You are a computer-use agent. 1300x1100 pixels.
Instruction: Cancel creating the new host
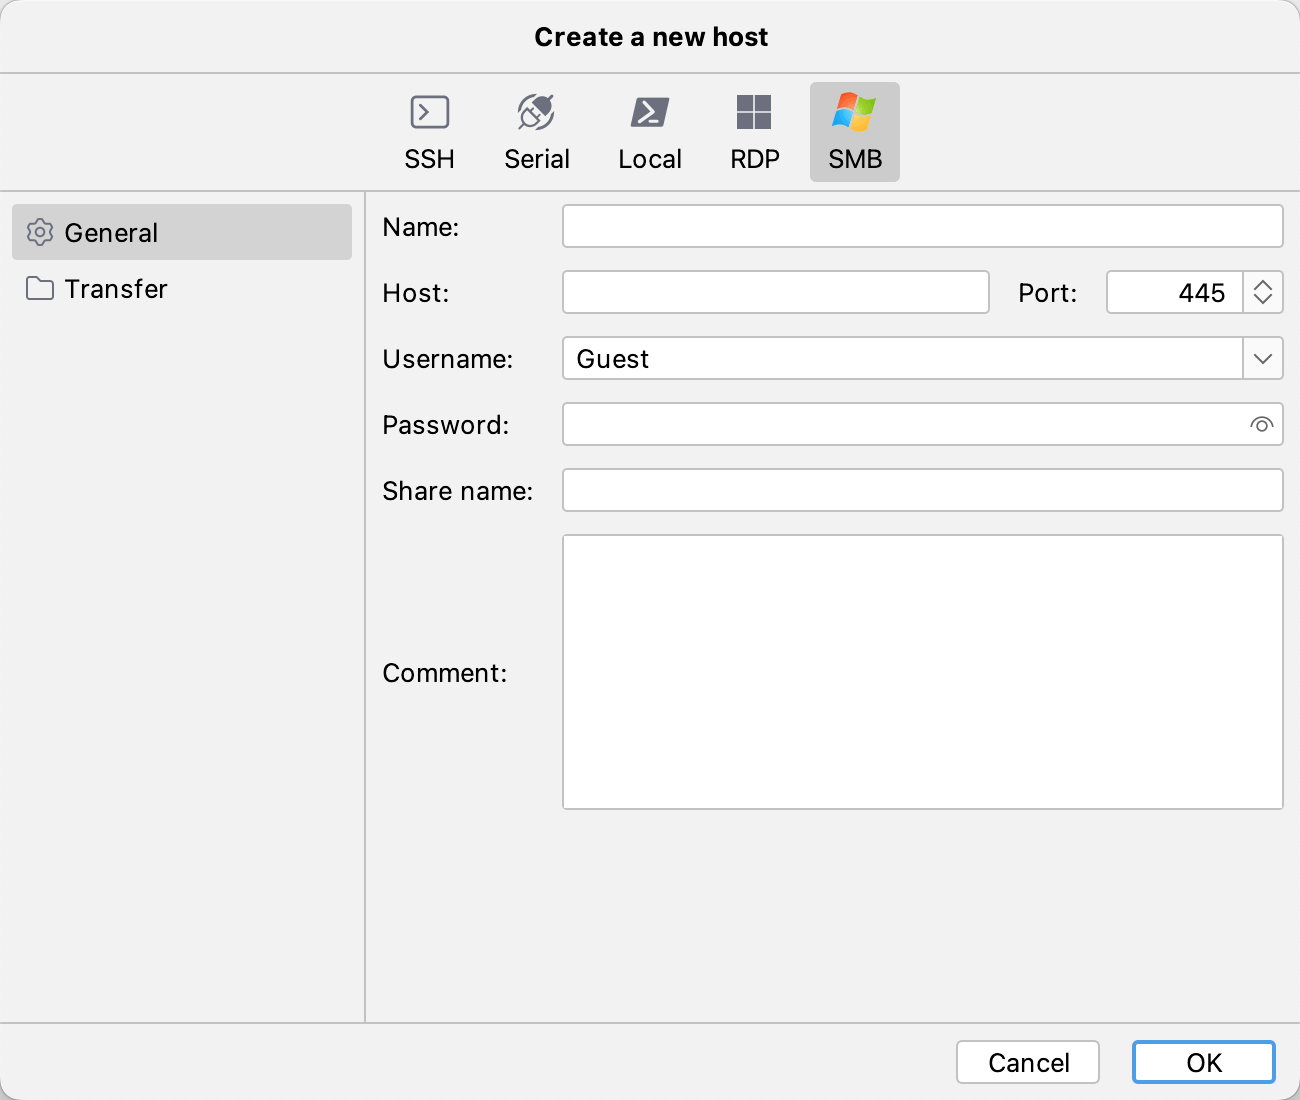point(1028,1062)
